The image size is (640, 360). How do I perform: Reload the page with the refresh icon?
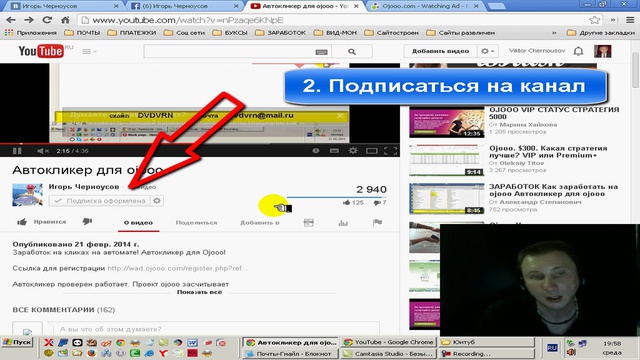click(47, 20)
